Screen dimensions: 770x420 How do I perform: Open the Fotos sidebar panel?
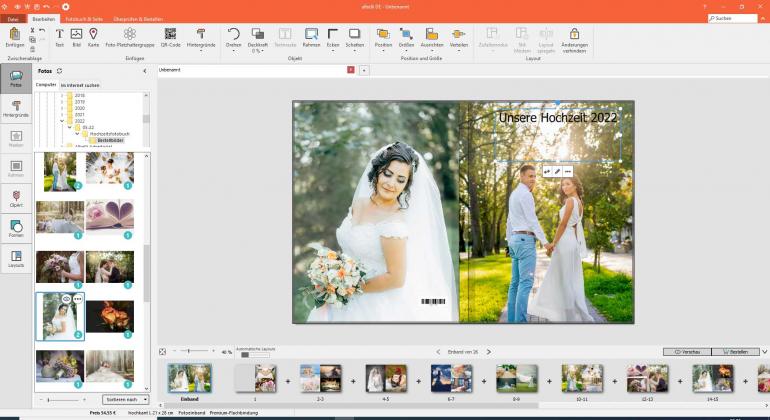click(16, 79)
